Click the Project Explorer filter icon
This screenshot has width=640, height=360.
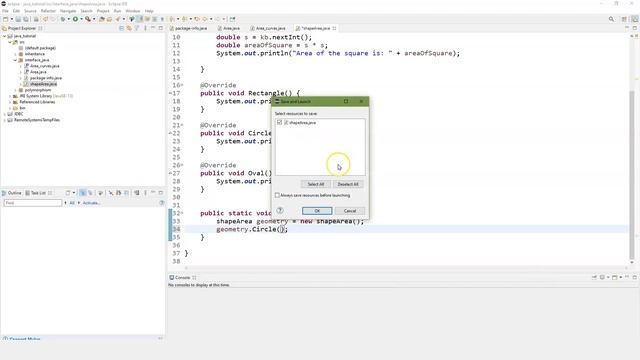[x=137, y=28]
